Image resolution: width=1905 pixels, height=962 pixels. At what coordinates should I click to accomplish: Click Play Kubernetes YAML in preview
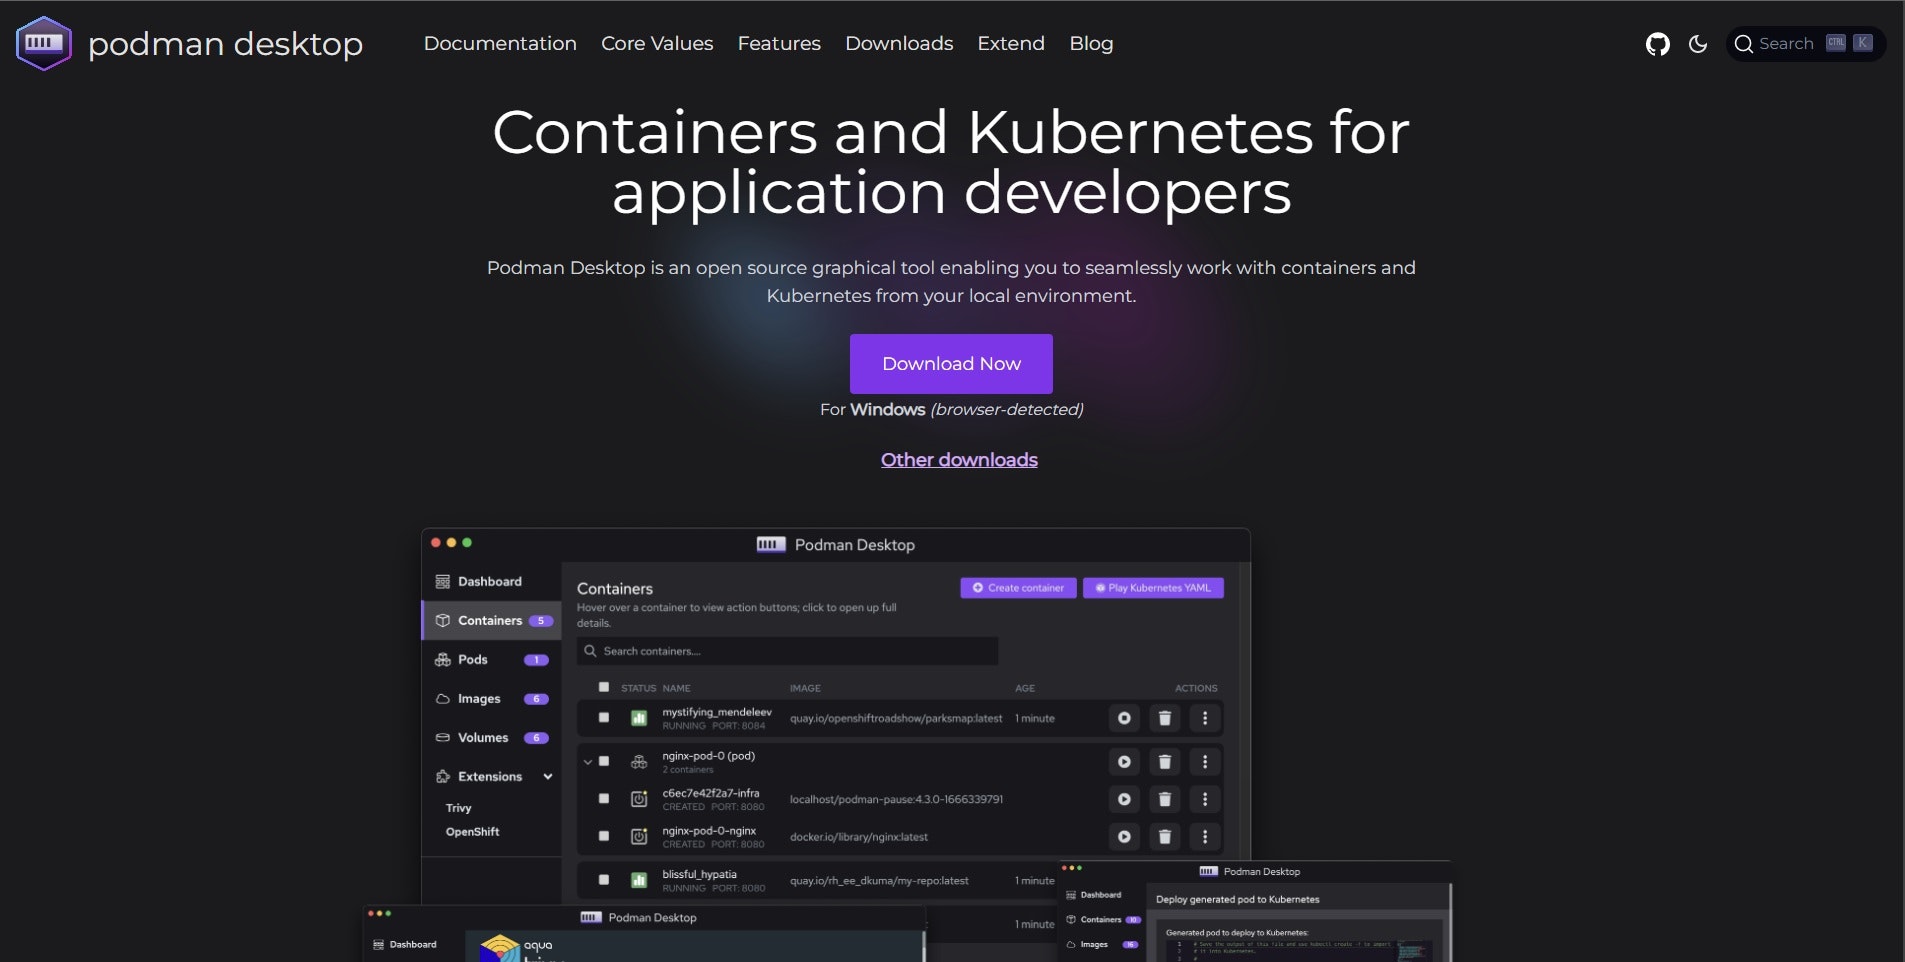pyautogui.click(x=1153, y=588)
